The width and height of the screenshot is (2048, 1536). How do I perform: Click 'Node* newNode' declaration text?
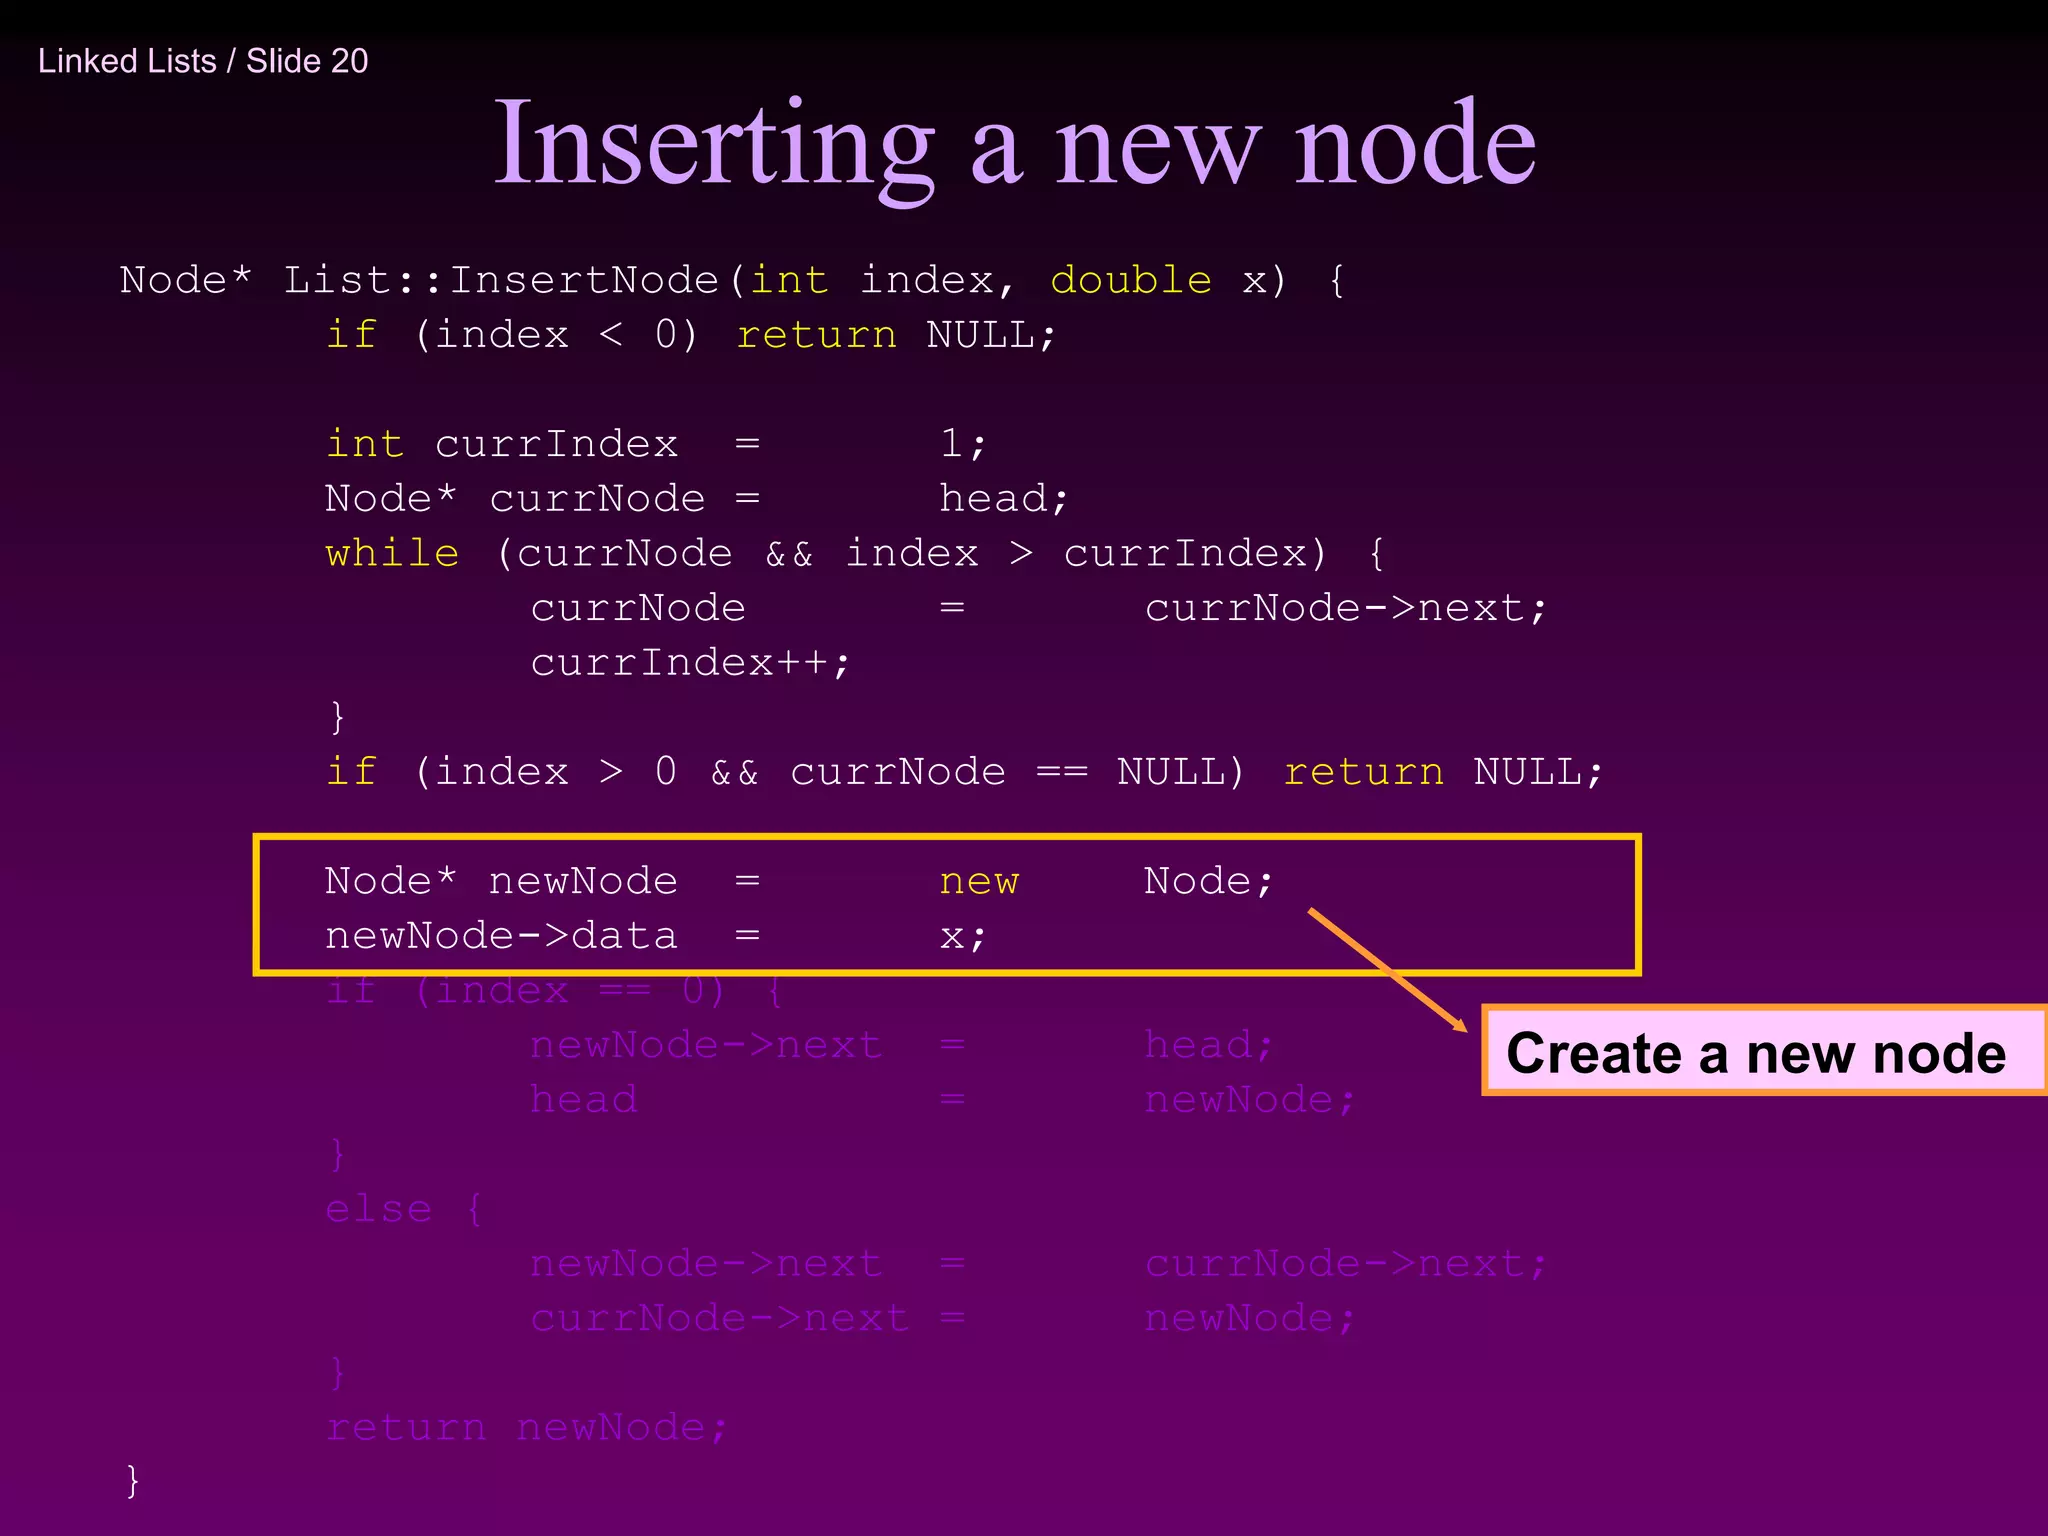coord(500,882)
